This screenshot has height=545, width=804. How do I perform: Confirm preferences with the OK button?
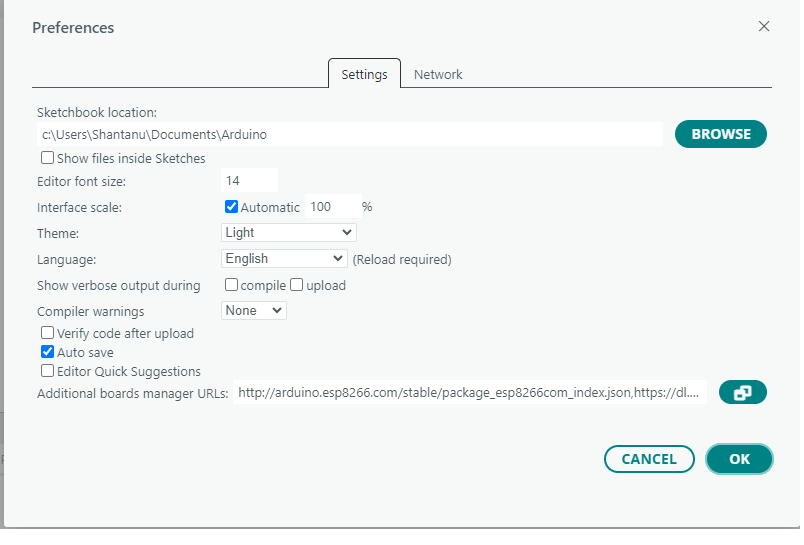(739, 459)
